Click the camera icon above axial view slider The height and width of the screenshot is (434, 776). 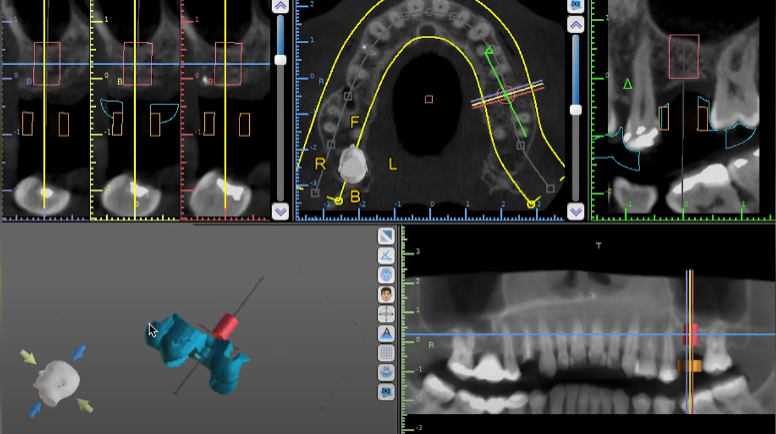[575, 5]
